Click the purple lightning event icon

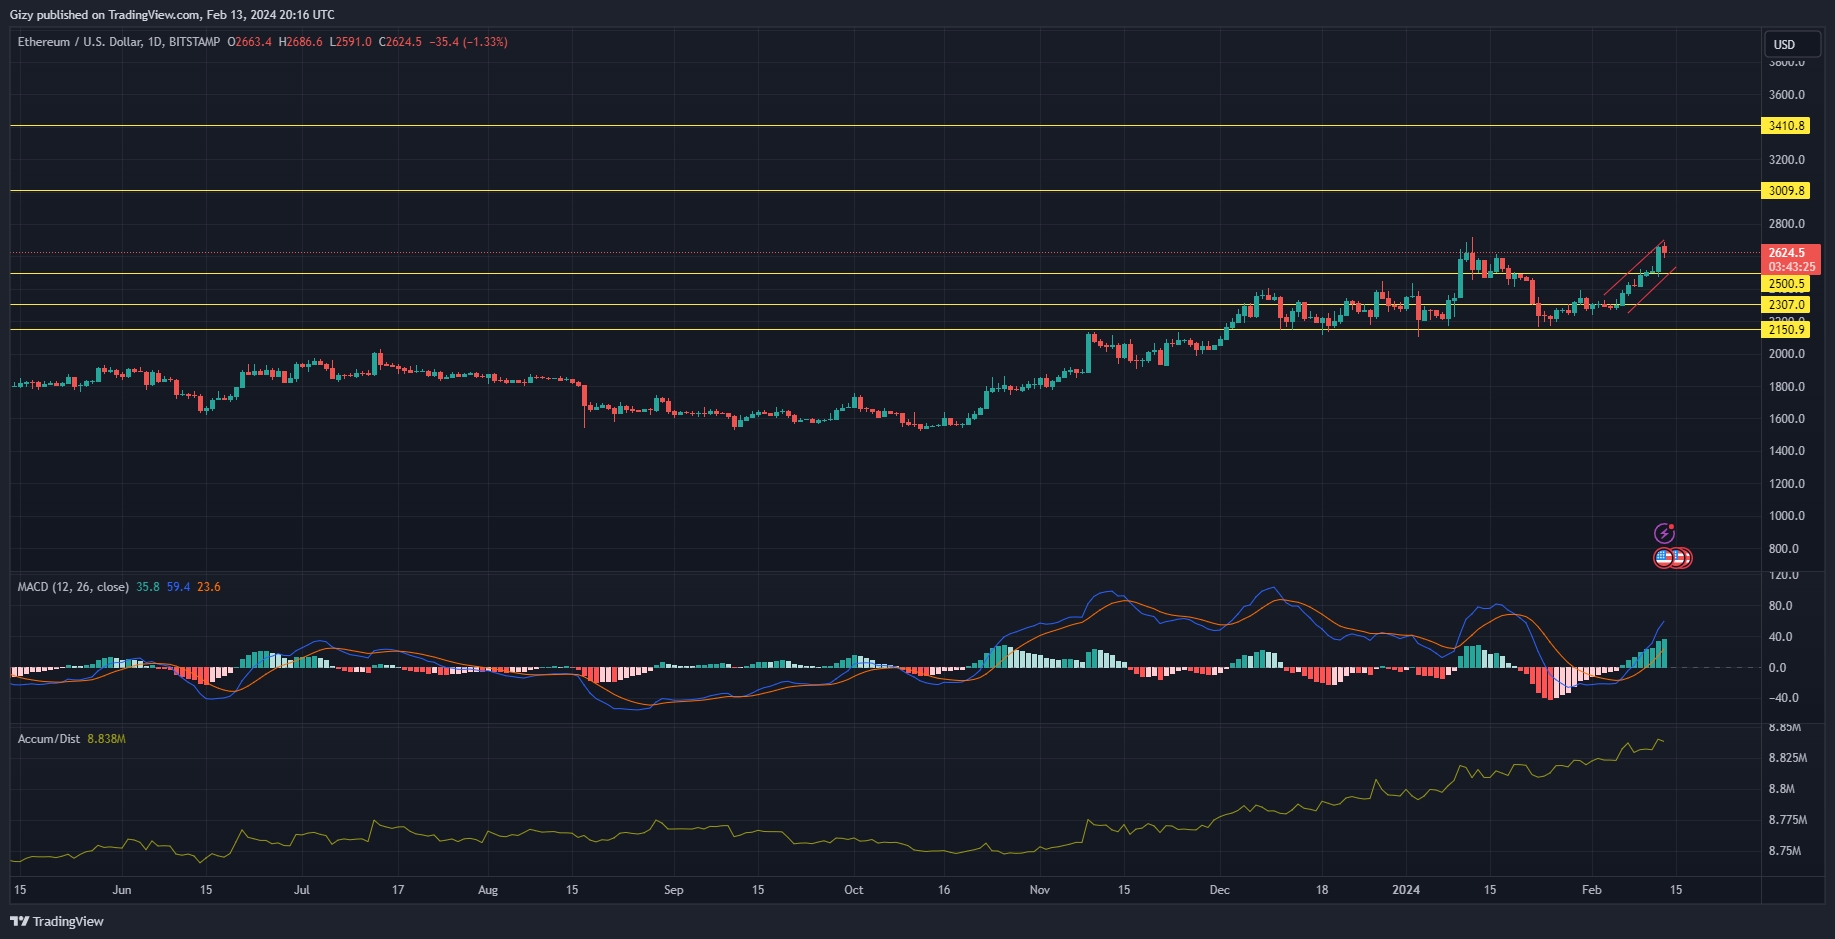(x=1664, y=533)
